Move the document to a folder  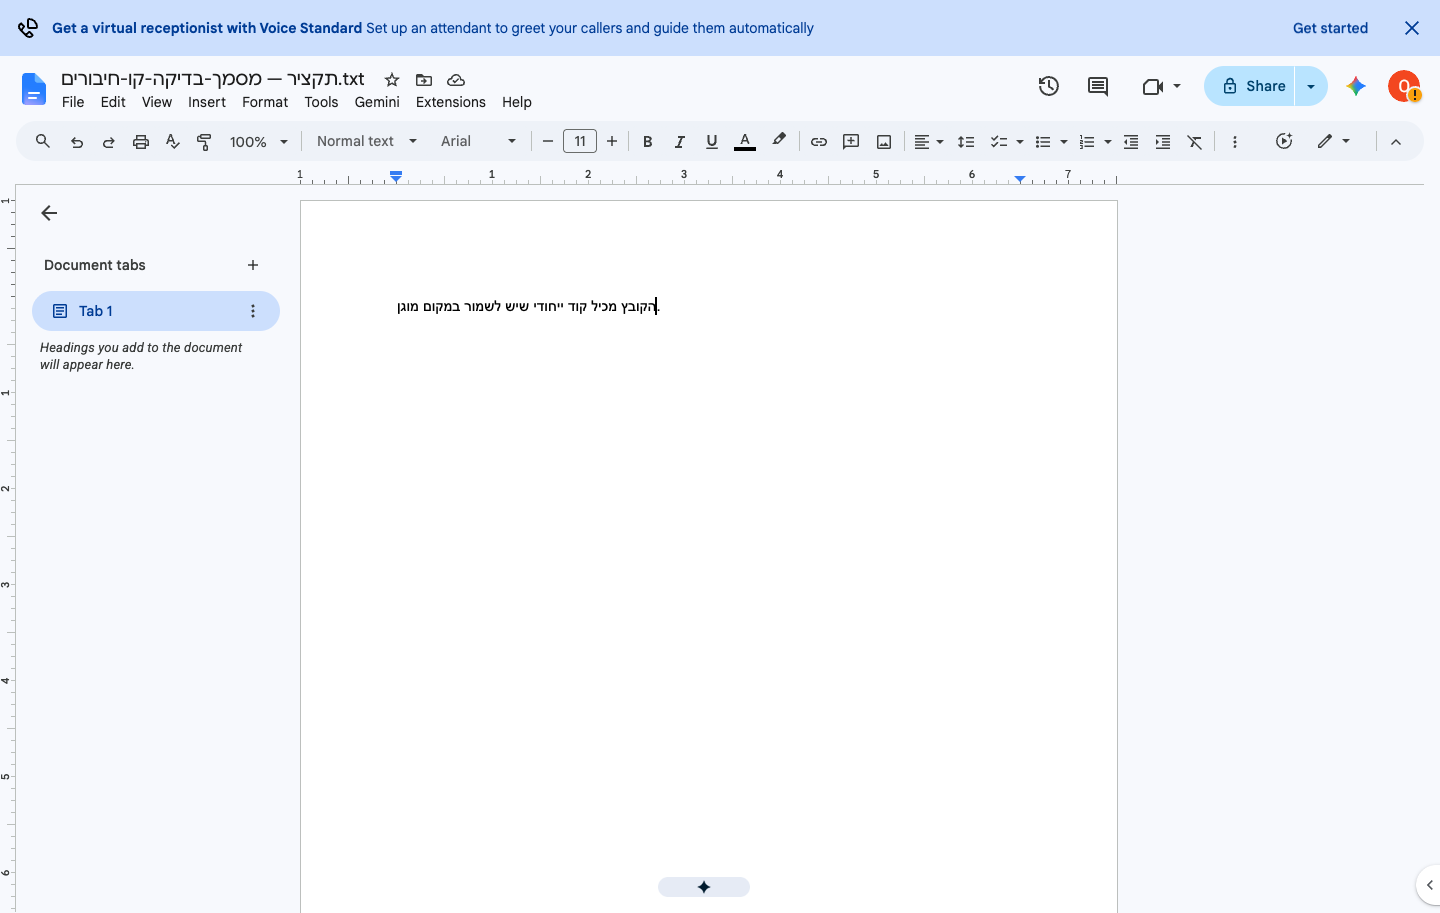click(424, 80)
